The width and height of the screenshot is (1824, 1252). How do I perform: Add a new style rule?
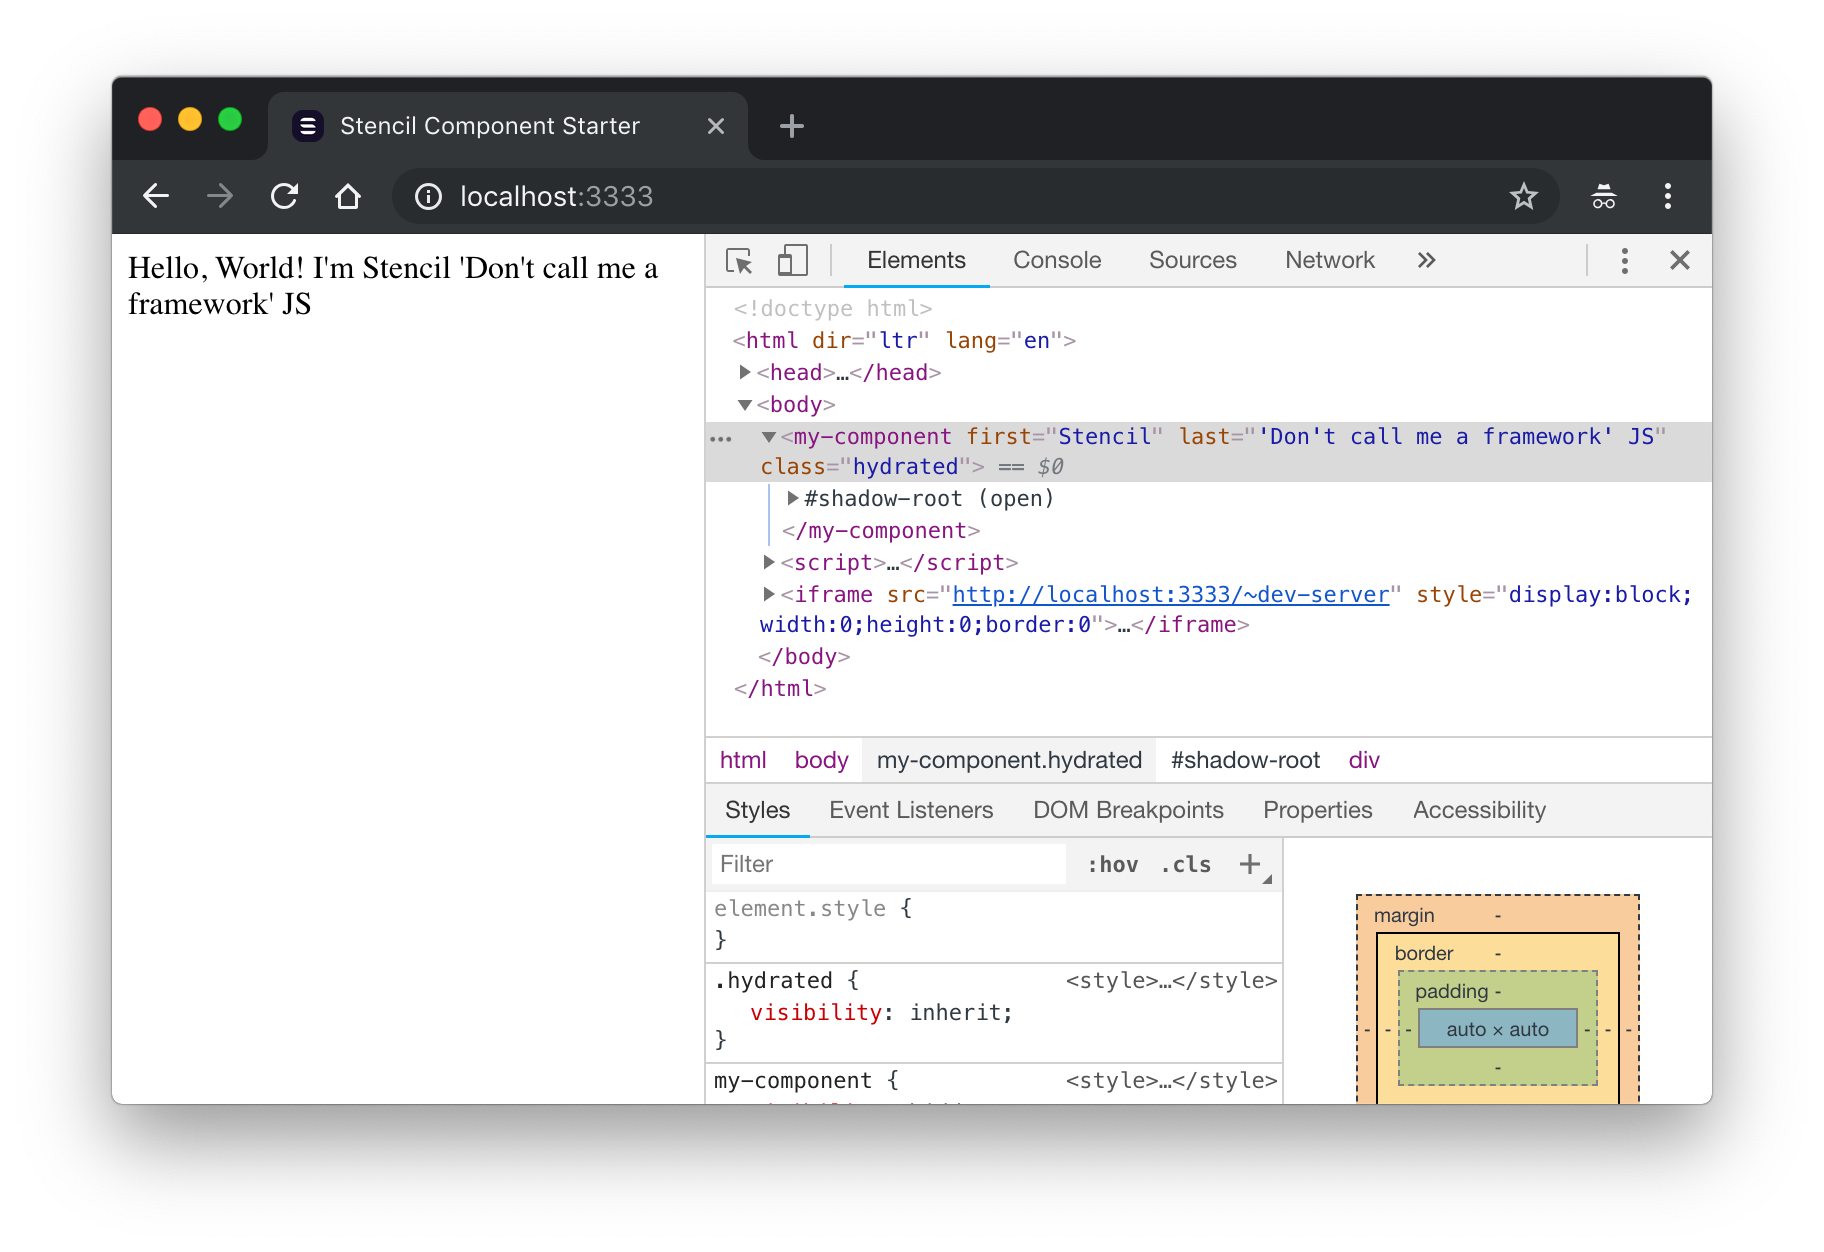click(x=1250, y=864)
